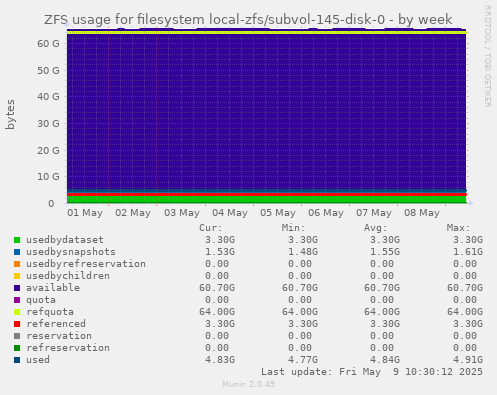This screenshot has height=395, width=497.
Task: Click the Cur: column header
Action: 211,228
